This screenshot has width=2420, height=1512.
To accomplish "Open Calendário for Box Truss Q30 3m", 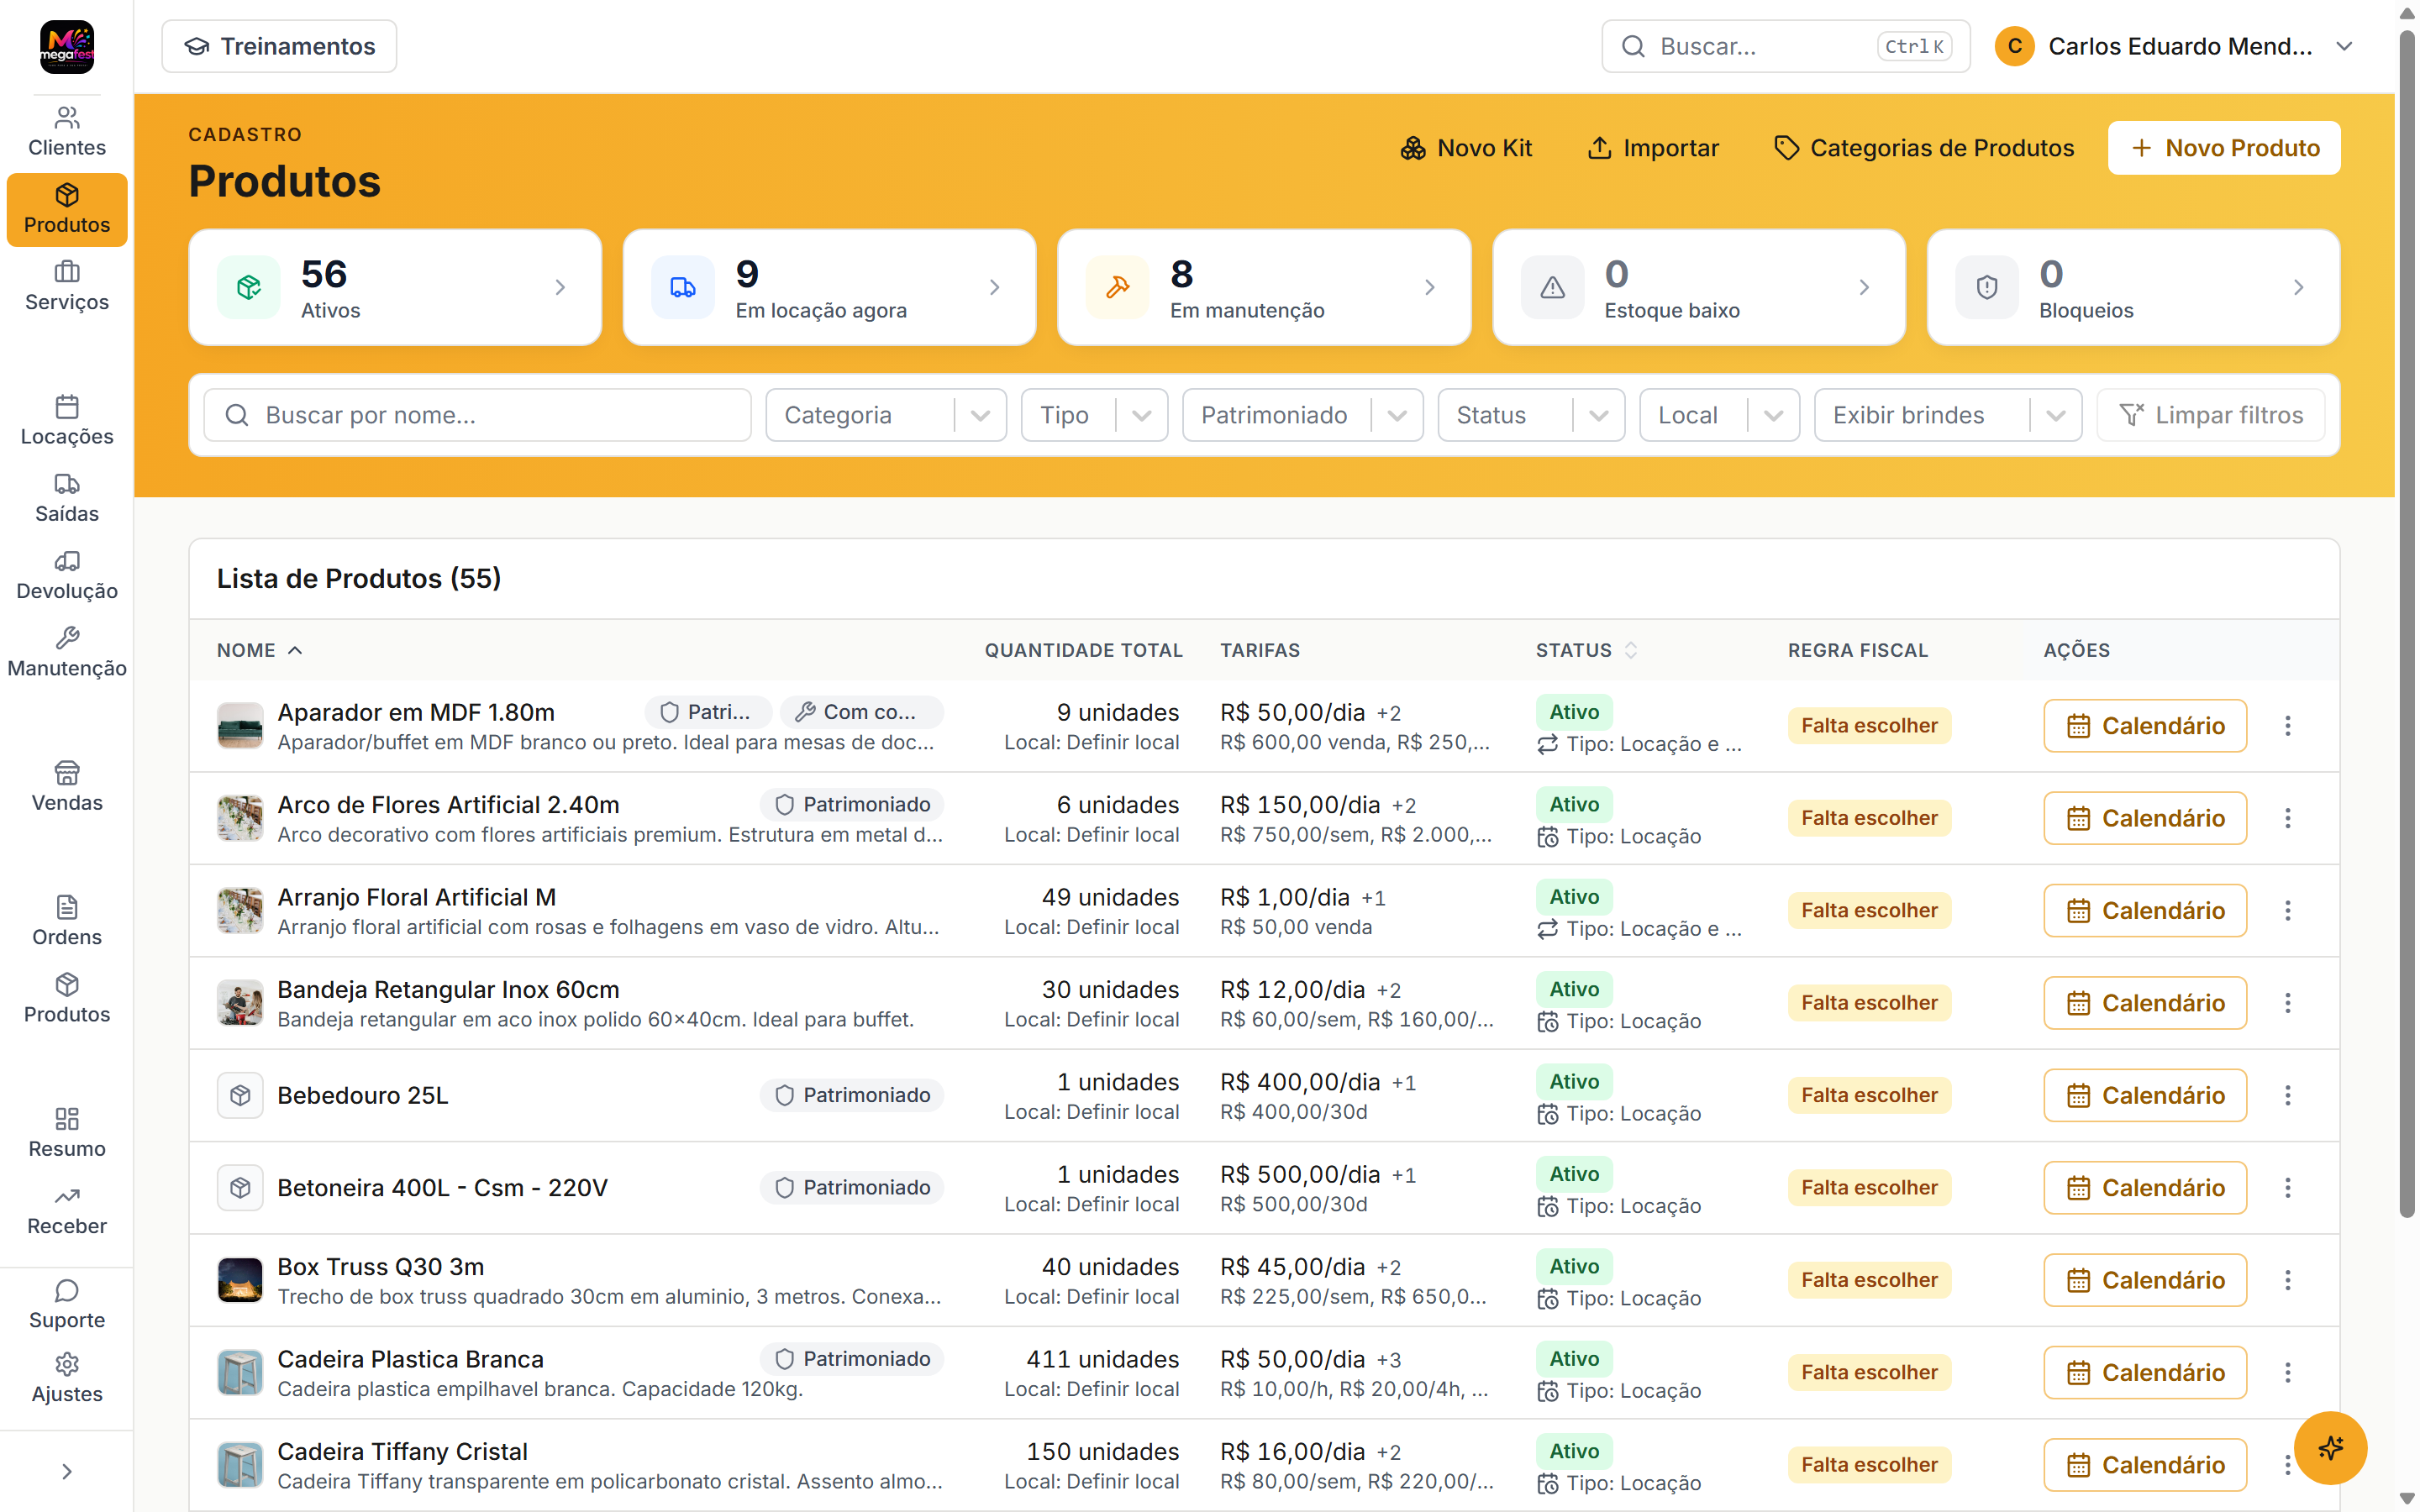I will point(2145,1280).
